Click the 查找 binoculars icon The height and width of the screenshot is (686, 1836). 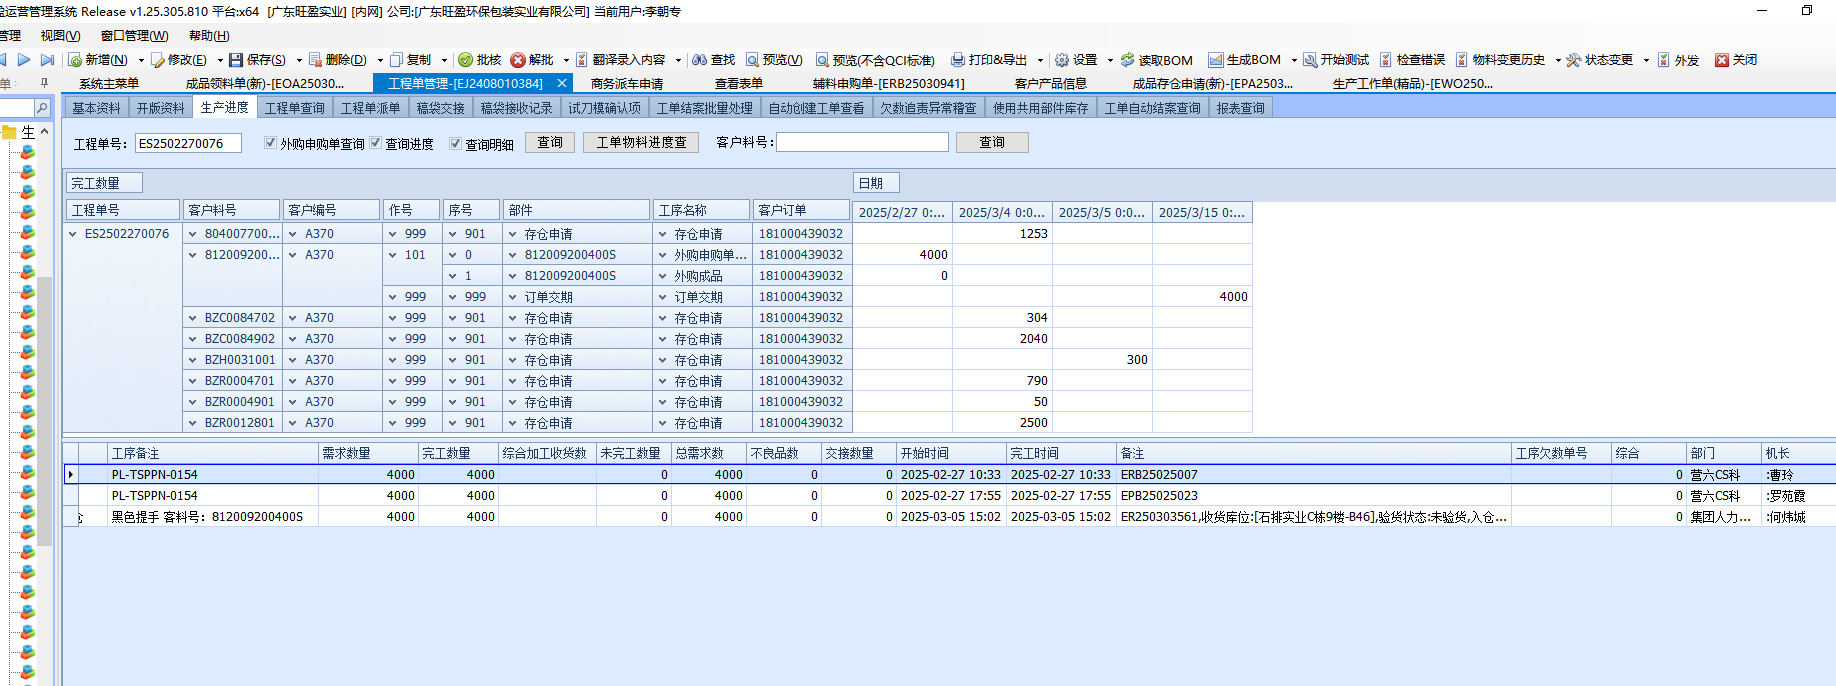coord(700,60)
